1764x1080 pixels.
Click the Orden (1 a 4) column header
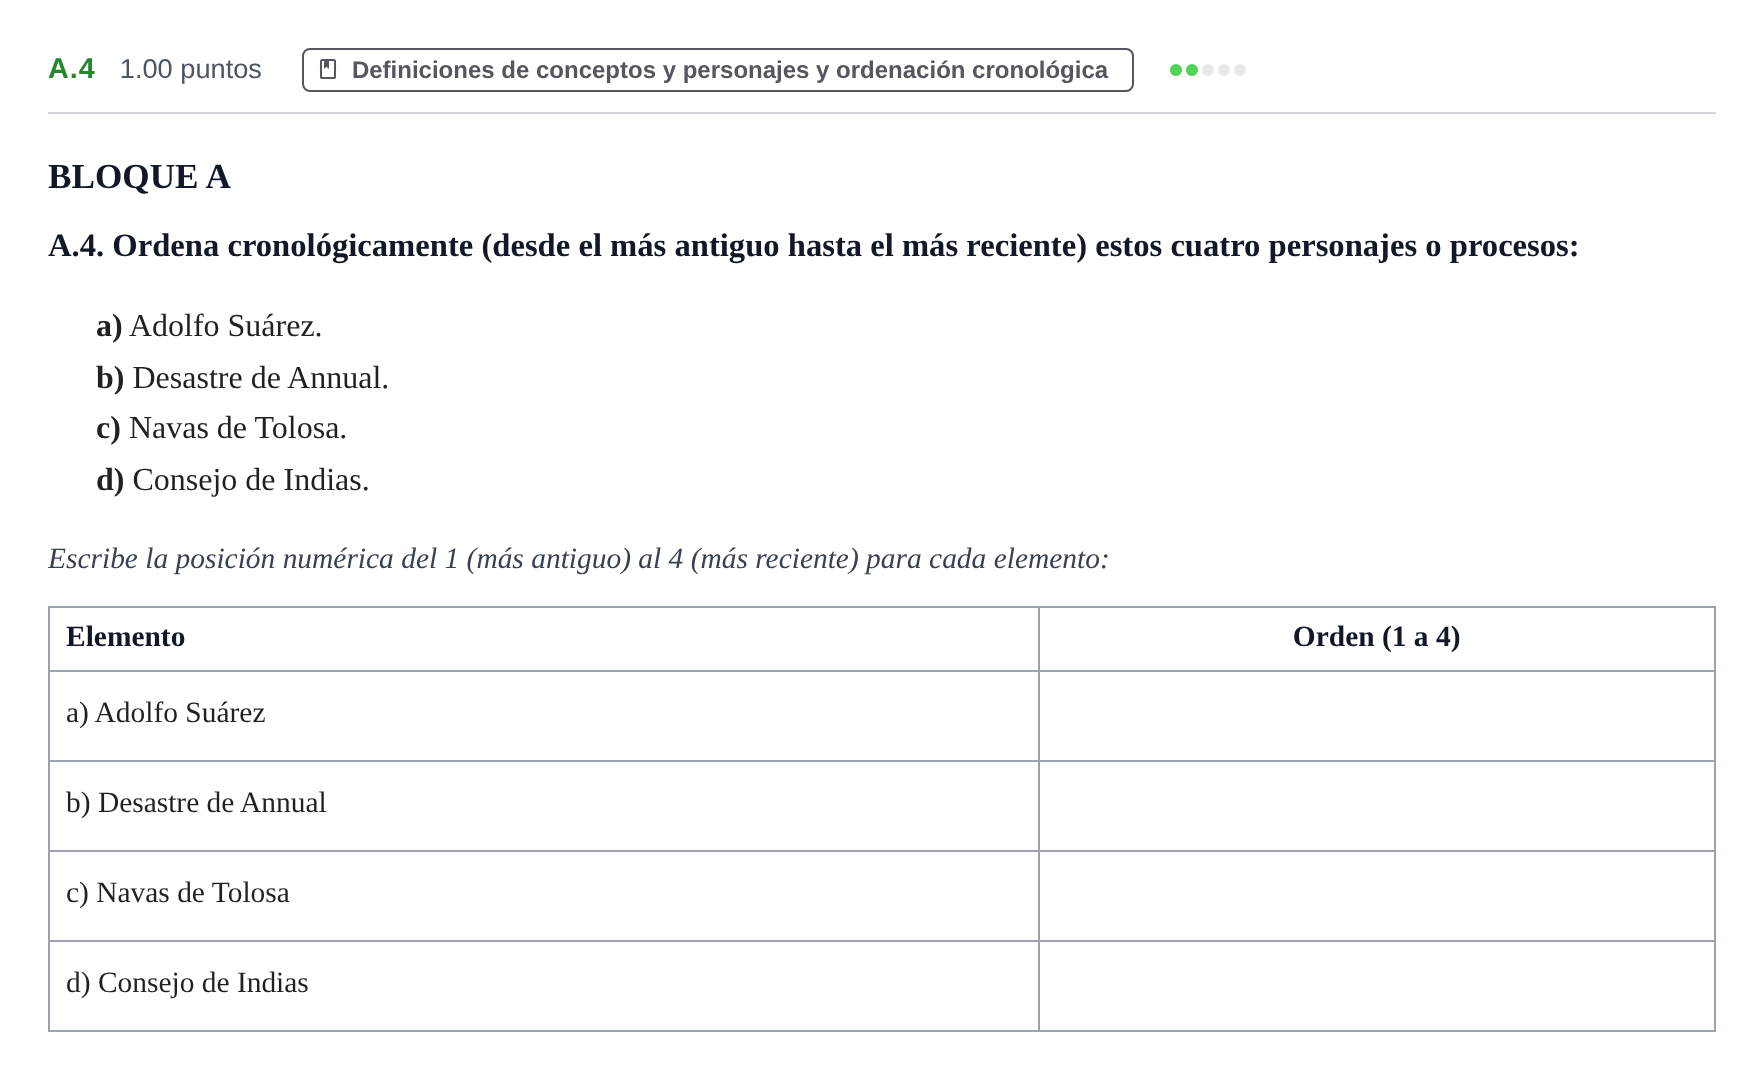pyautogui.click(x=1377, y=637)
